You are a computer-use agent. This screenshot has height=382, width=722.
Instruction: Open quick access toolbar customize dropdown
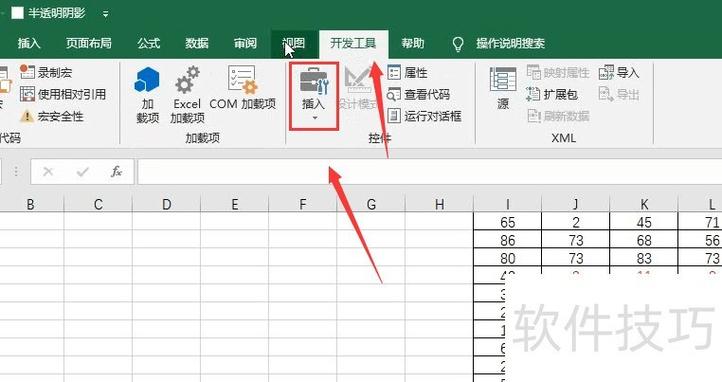coord(105,14)
